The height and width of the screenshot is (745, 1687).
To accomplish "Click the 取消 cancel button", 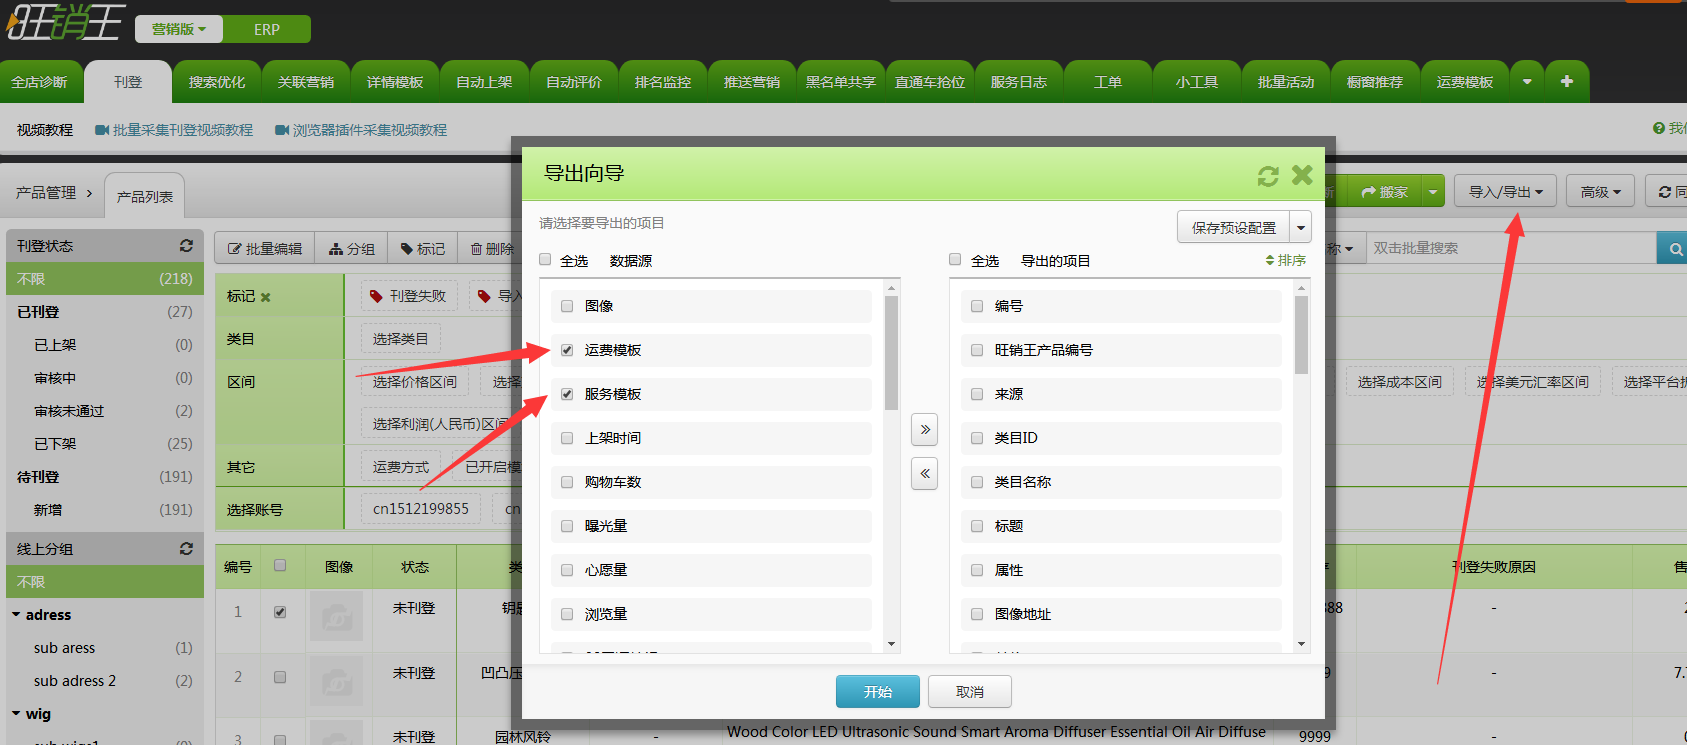I will (970, 691).
